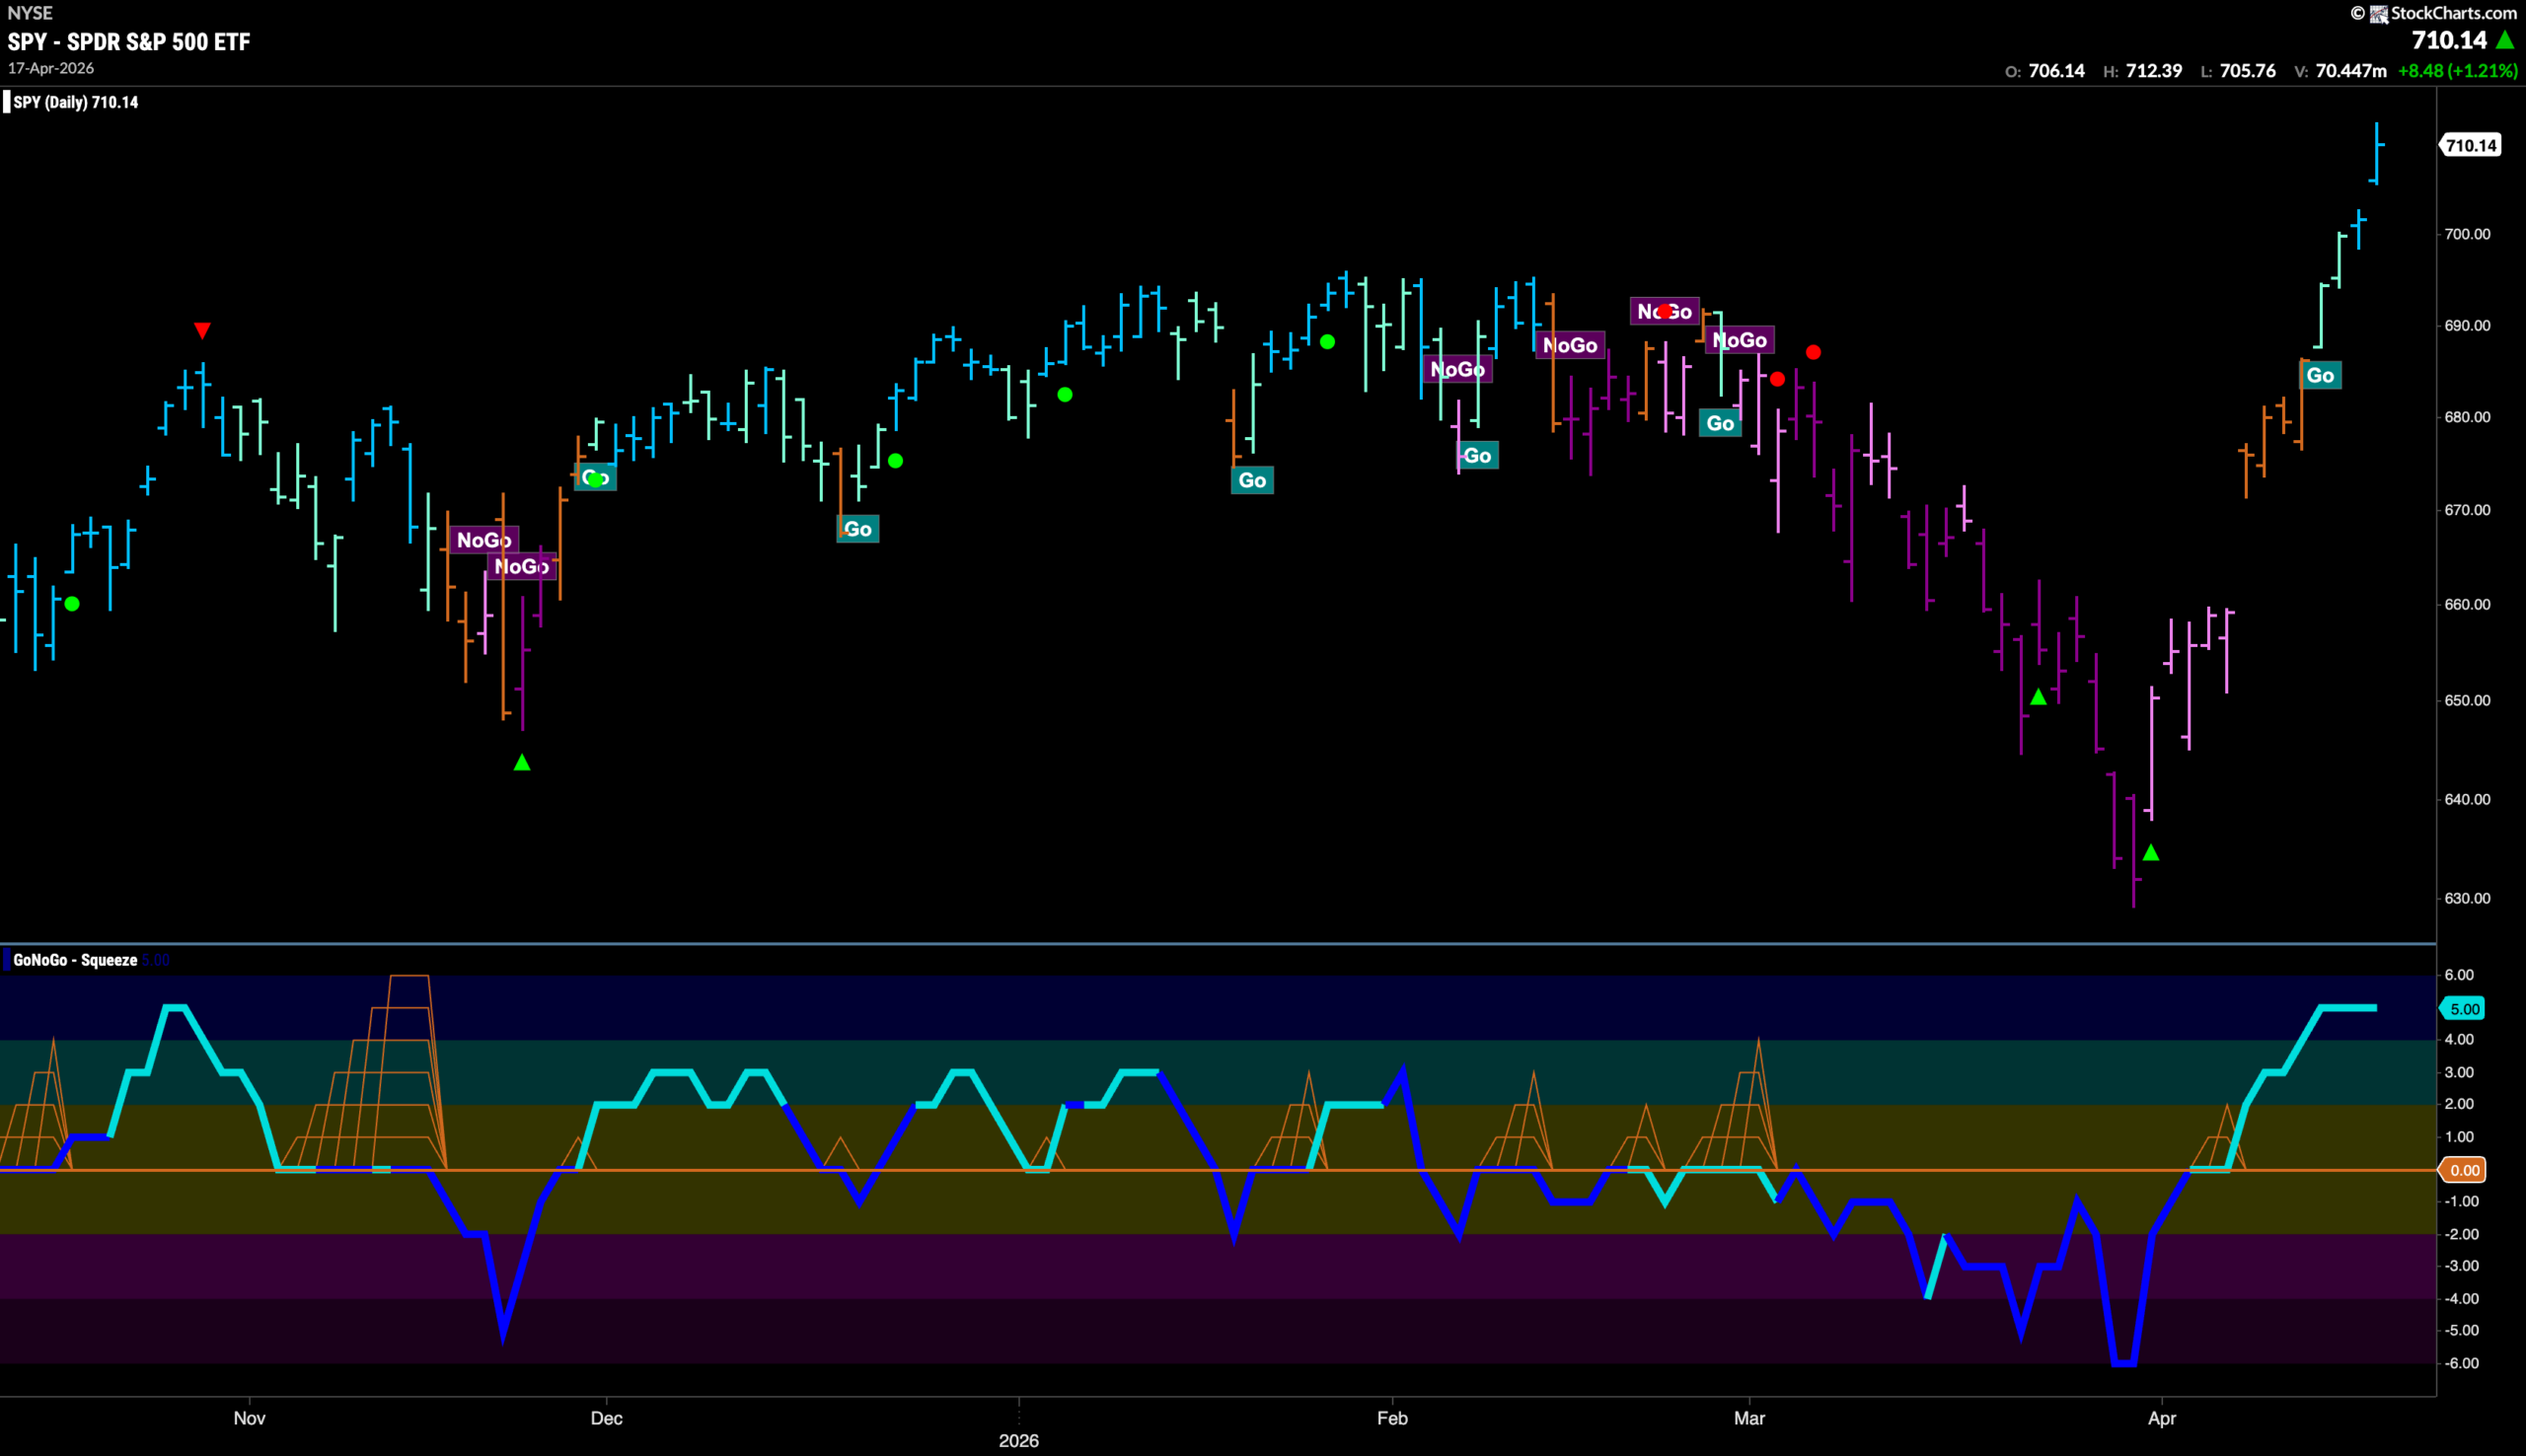Viewport: 2526px width, 1456px height.
Task: Click the +8.48 (+1.21%) change value
Action: [x=2457, y=71]
